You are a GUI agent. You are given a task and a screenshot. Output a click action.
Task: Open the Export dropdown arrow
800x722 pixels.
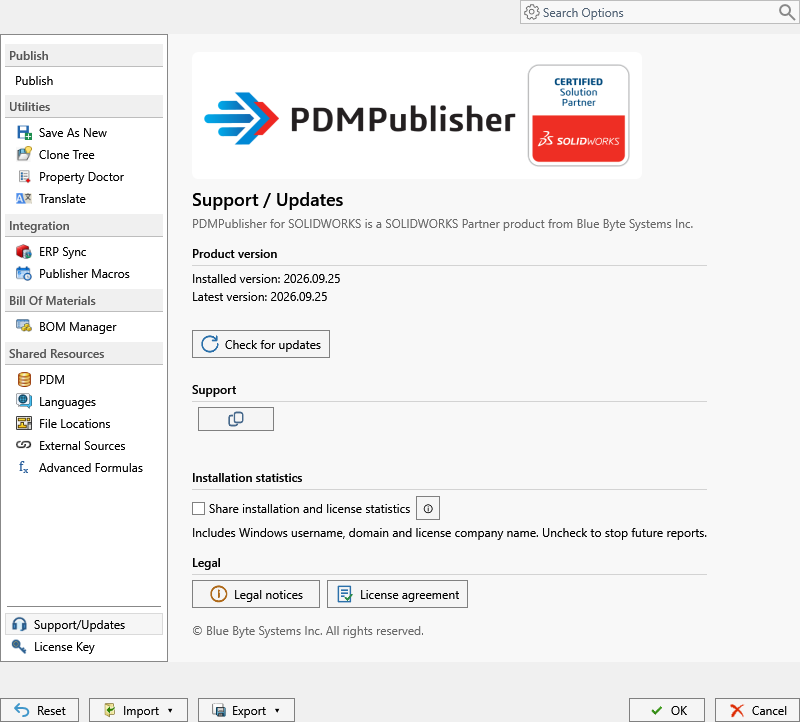(277, 711)
